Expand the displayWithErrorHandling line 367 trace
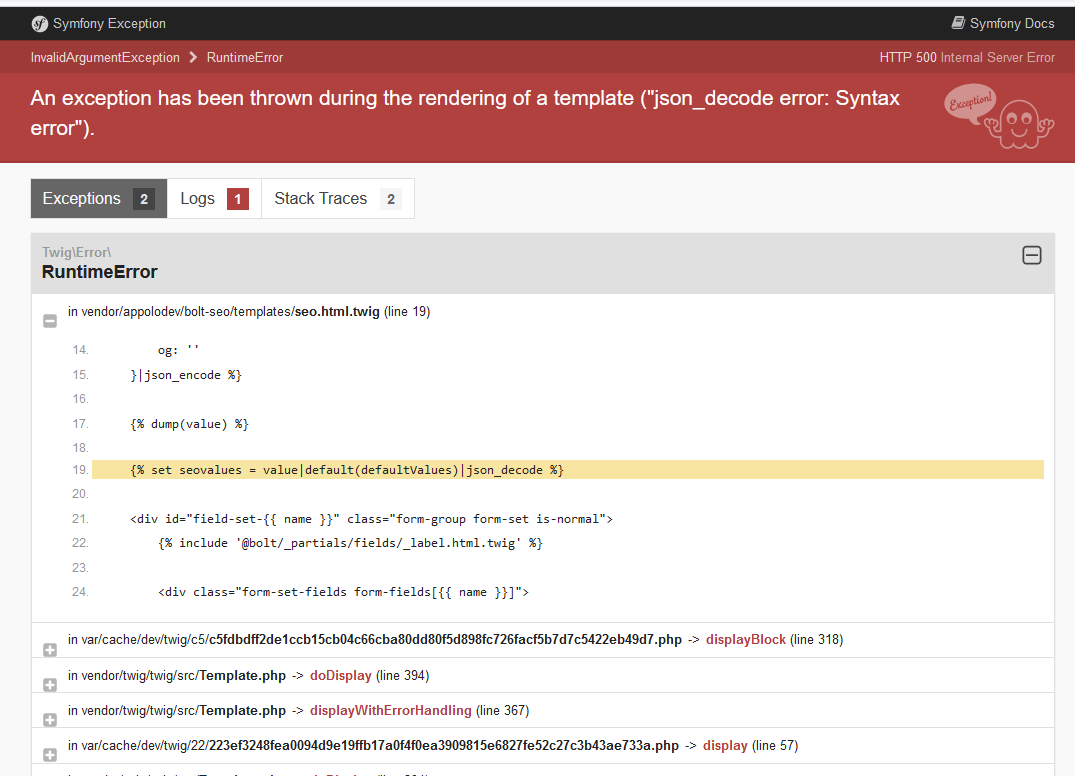1075x776 pixels. (50, 720)
